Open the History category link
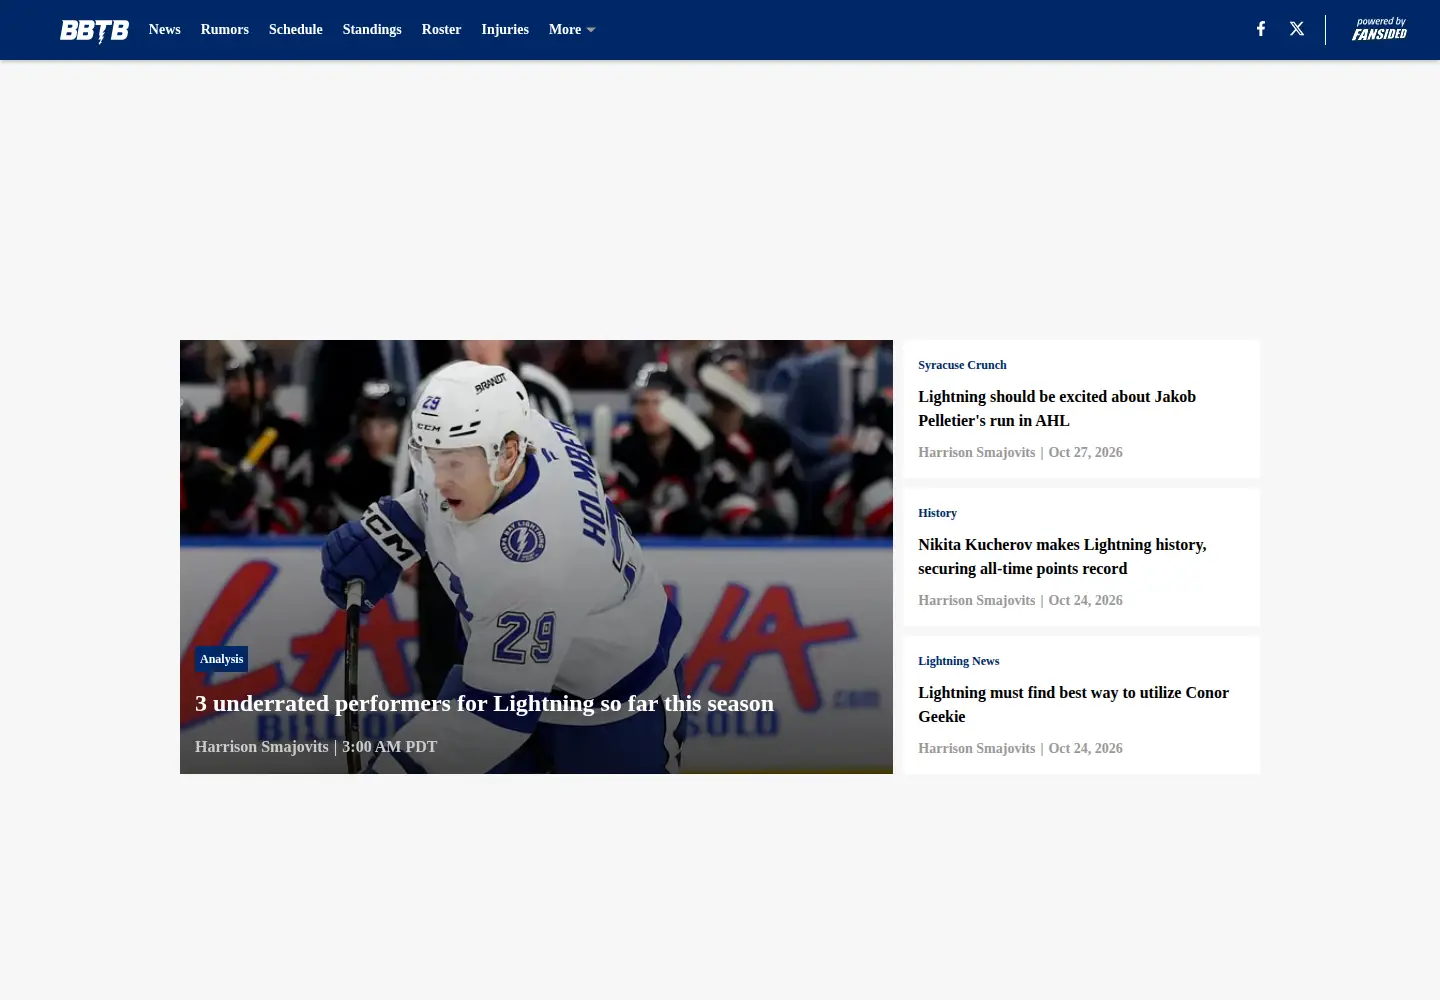Viewport: 1440px width, 1000px height. 937,513
